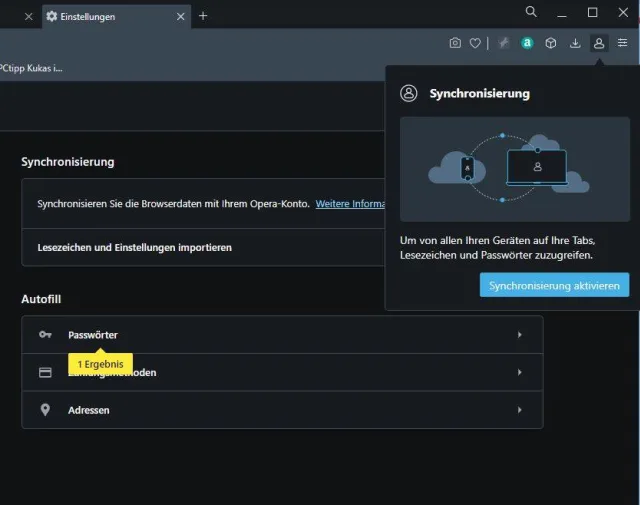Viewport: 640px width, 505px height.
Task: Open a new tab with plus button
Action: 203,16
